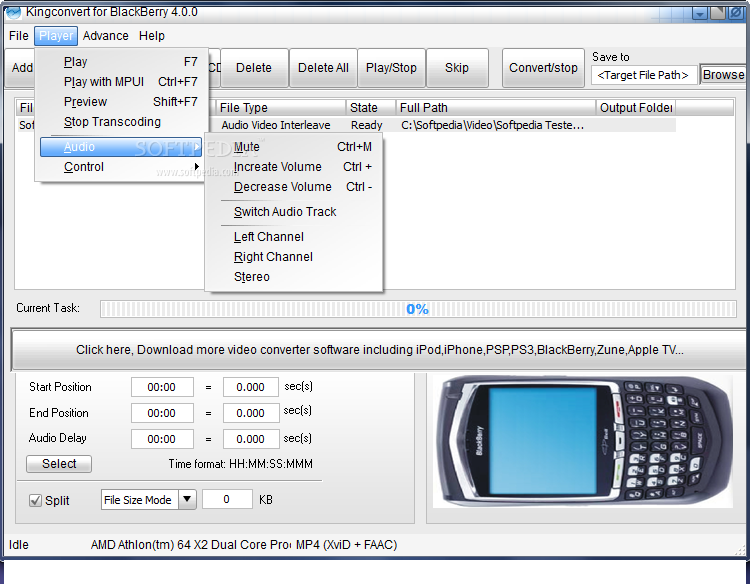750x584 pixels.
Task: Click the Skip button
Action: (457, 68)
